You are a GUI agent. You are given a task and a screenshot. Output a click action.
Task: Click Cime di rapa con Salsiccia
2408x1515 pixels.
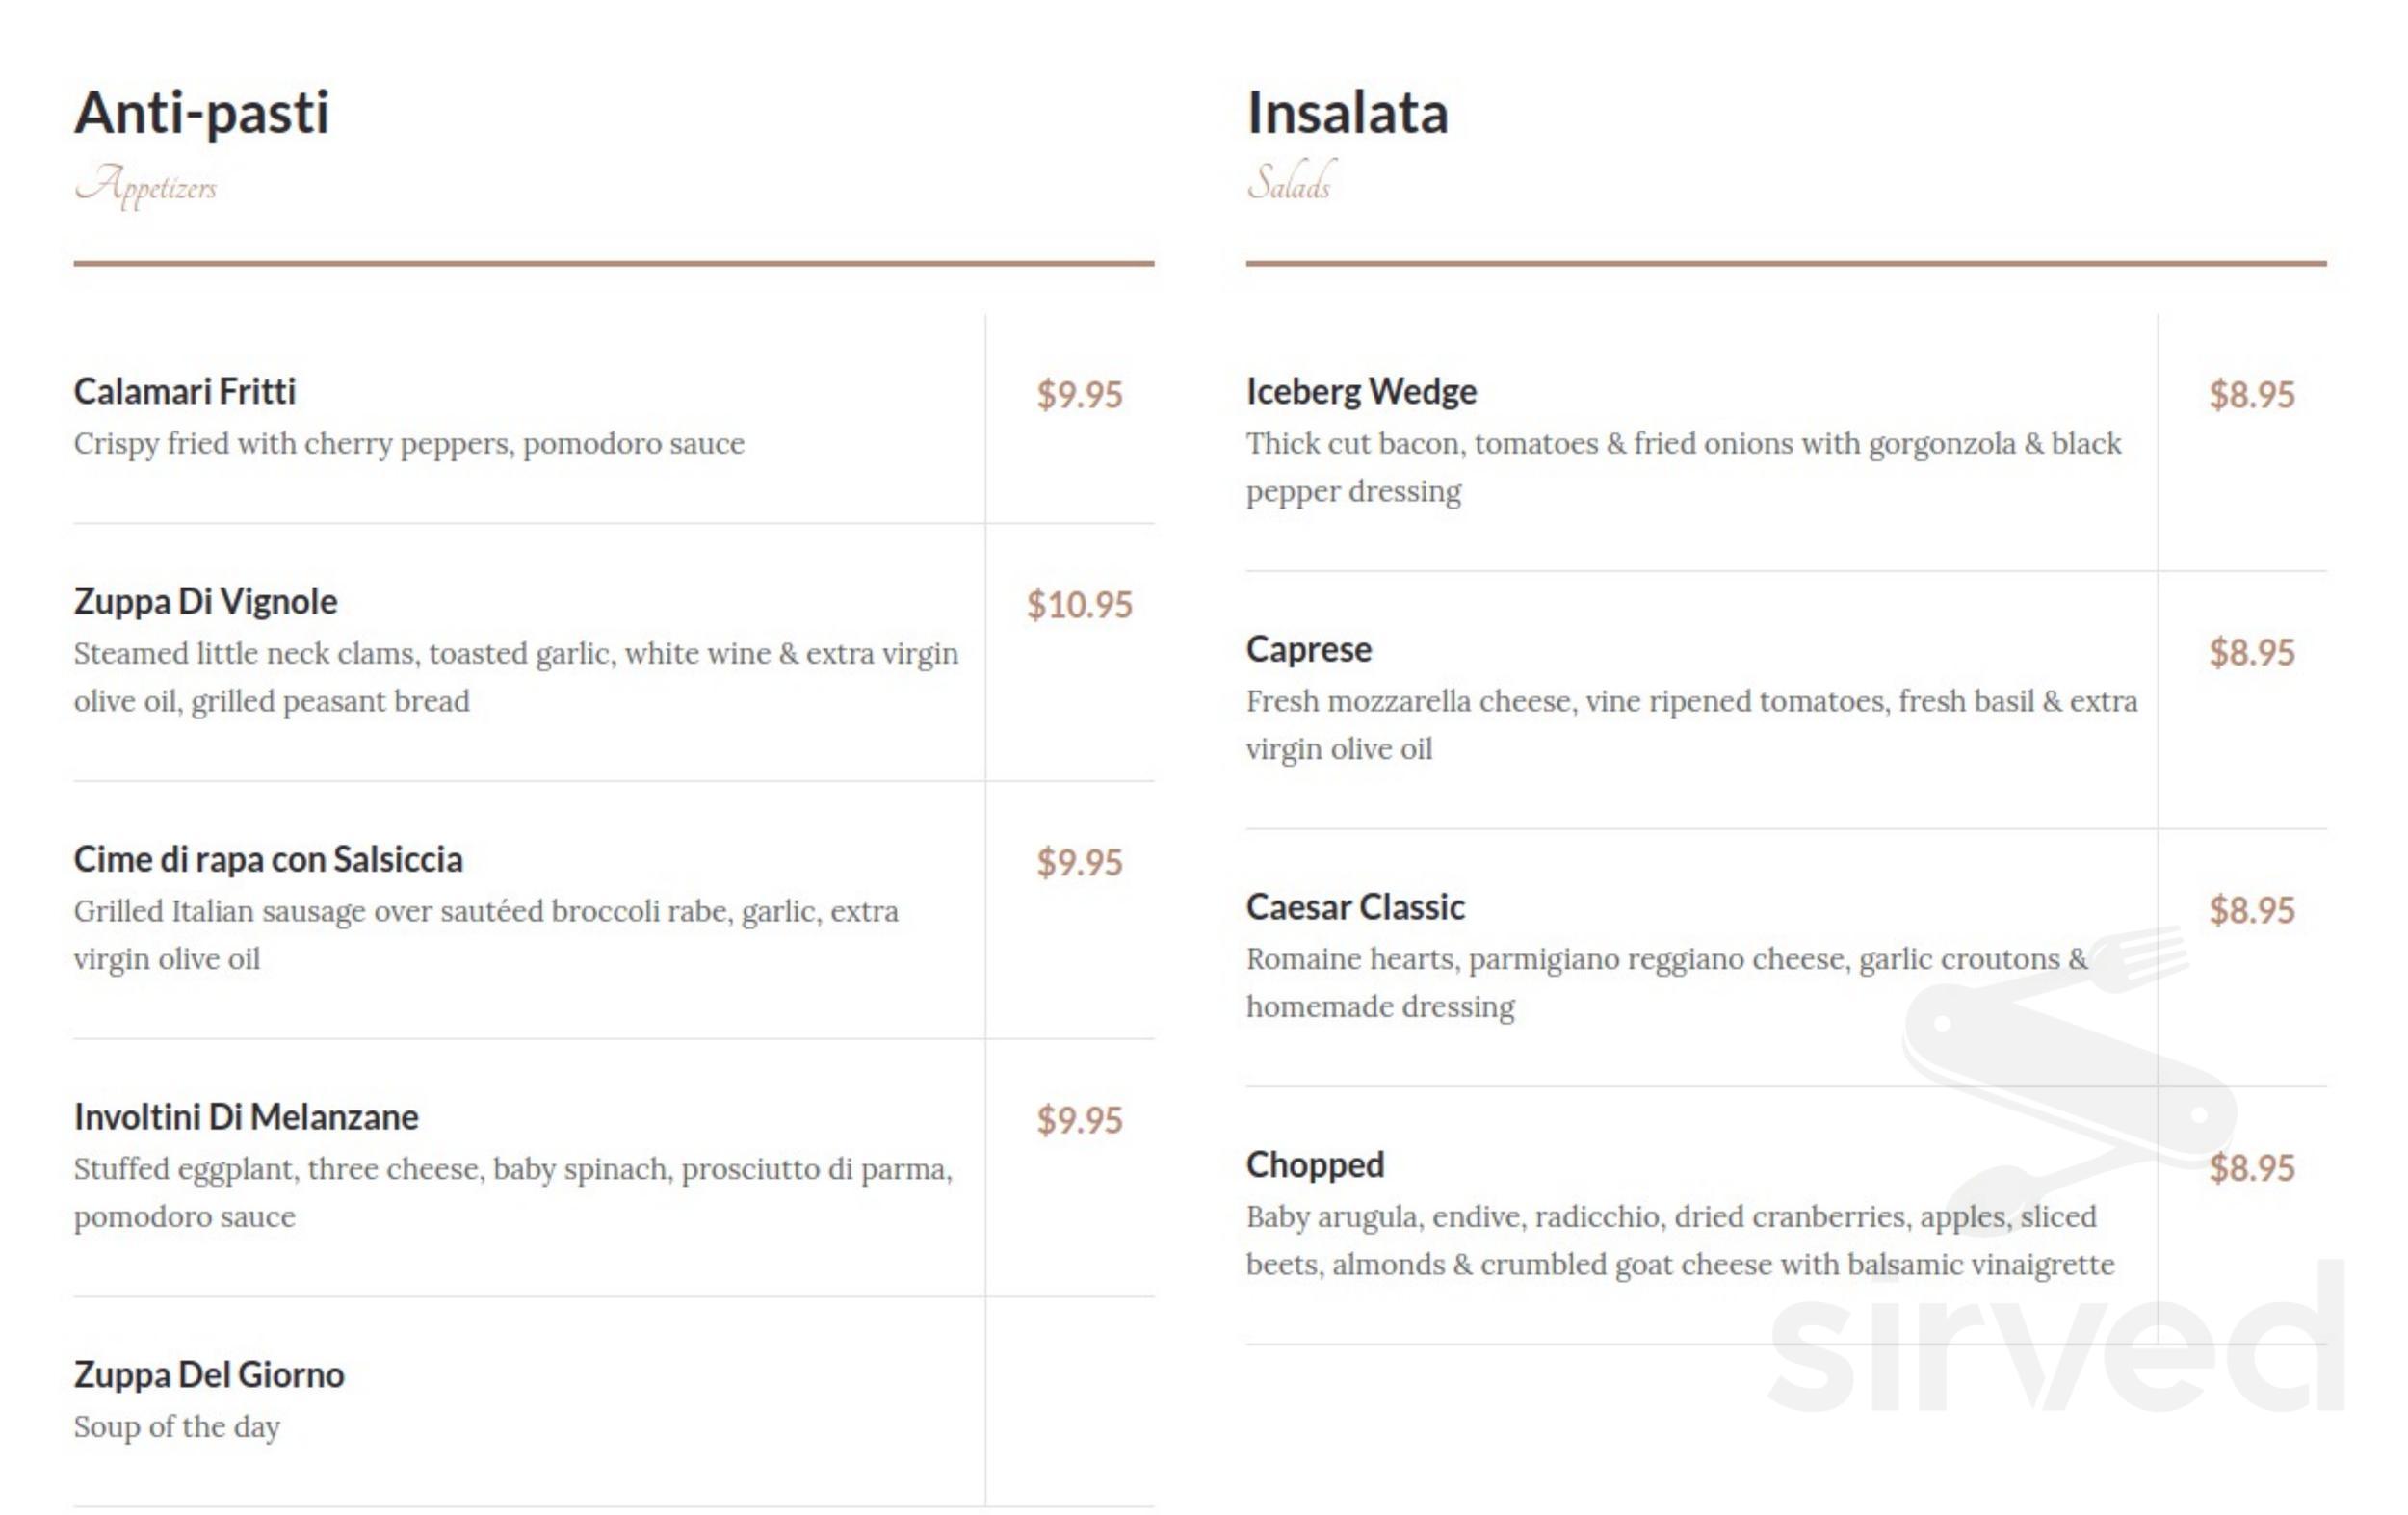[268, 860]
